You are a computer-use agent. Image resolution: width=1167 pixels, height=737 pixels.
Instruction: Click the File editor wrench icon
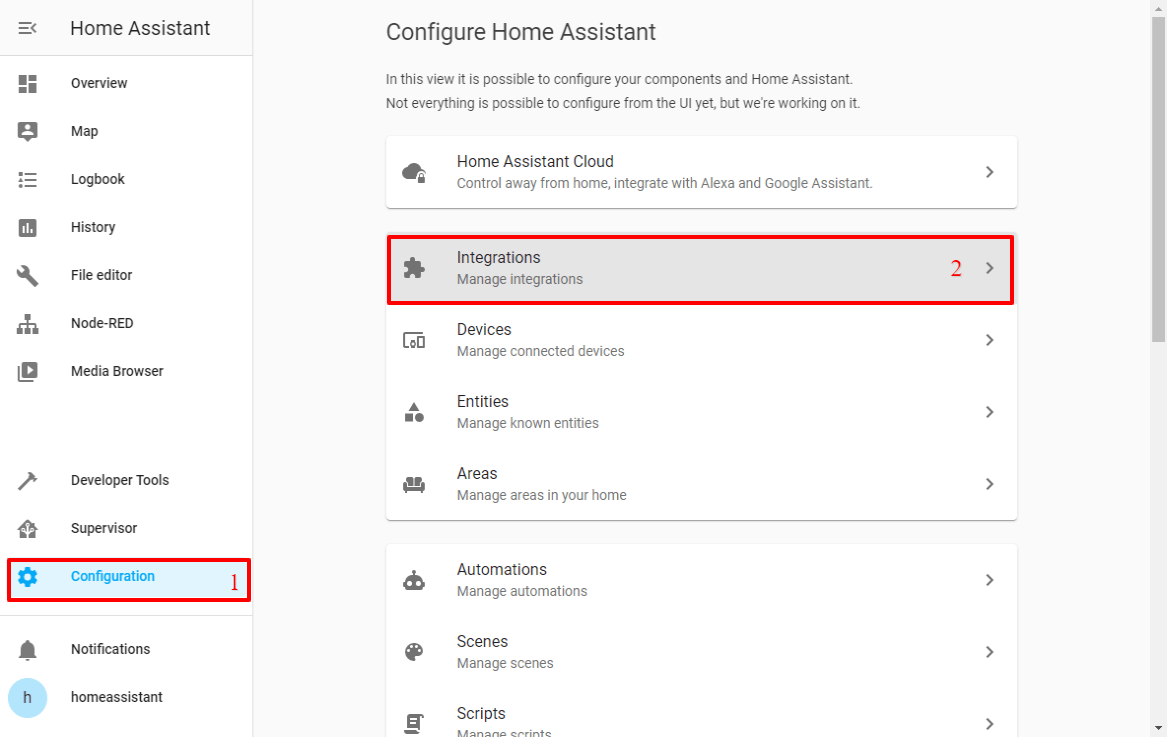tap(28, 276)
